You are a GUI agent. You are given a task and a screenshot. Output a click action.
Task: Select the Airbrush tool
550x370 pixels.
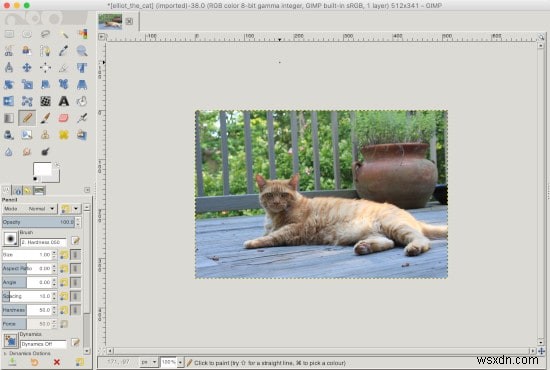[x=82, y=118]
